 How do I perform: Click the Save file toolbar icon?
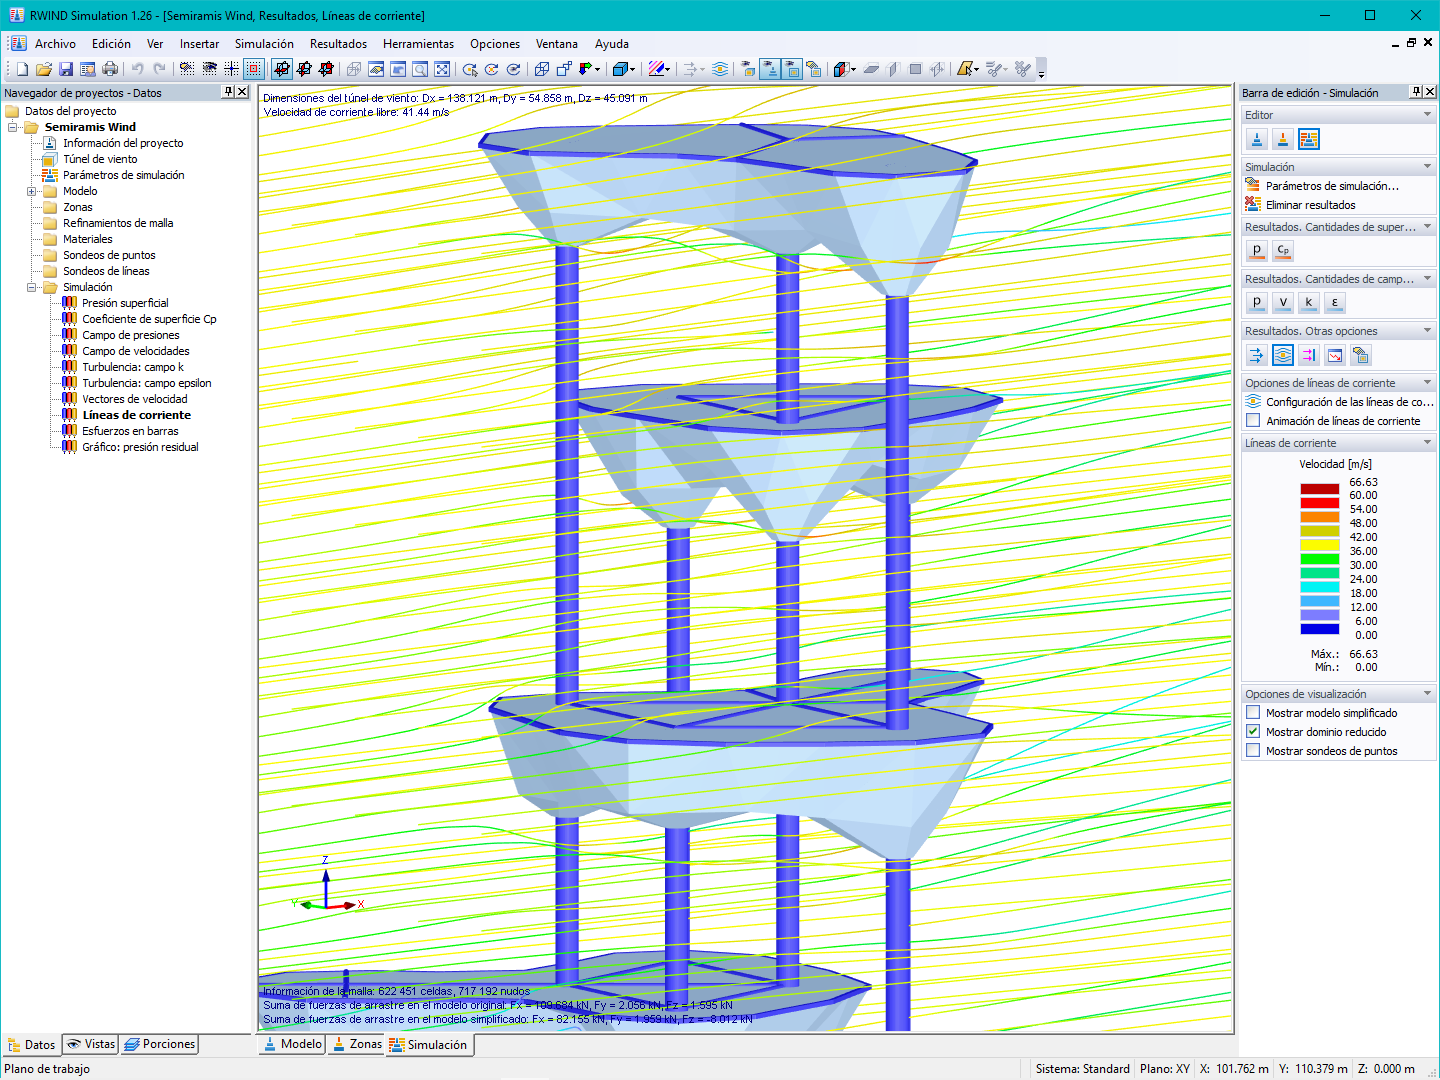click(x=66, y=69)
